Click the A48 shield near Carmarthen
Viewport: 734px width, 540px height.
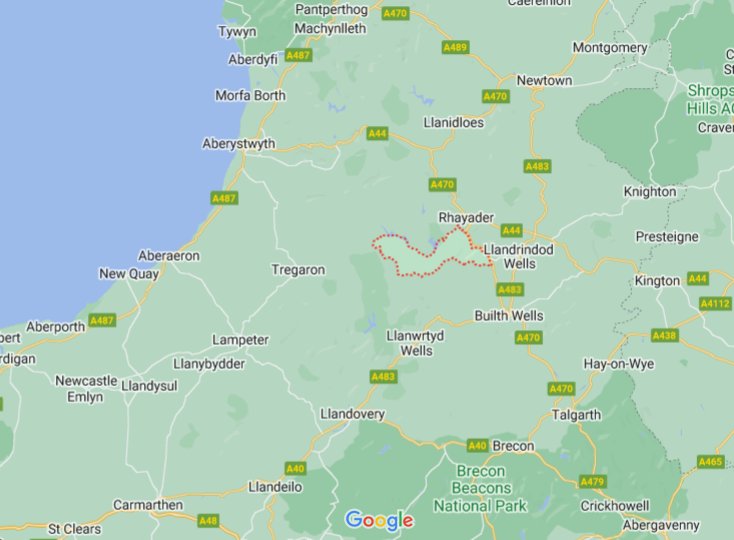pos(208,521)
